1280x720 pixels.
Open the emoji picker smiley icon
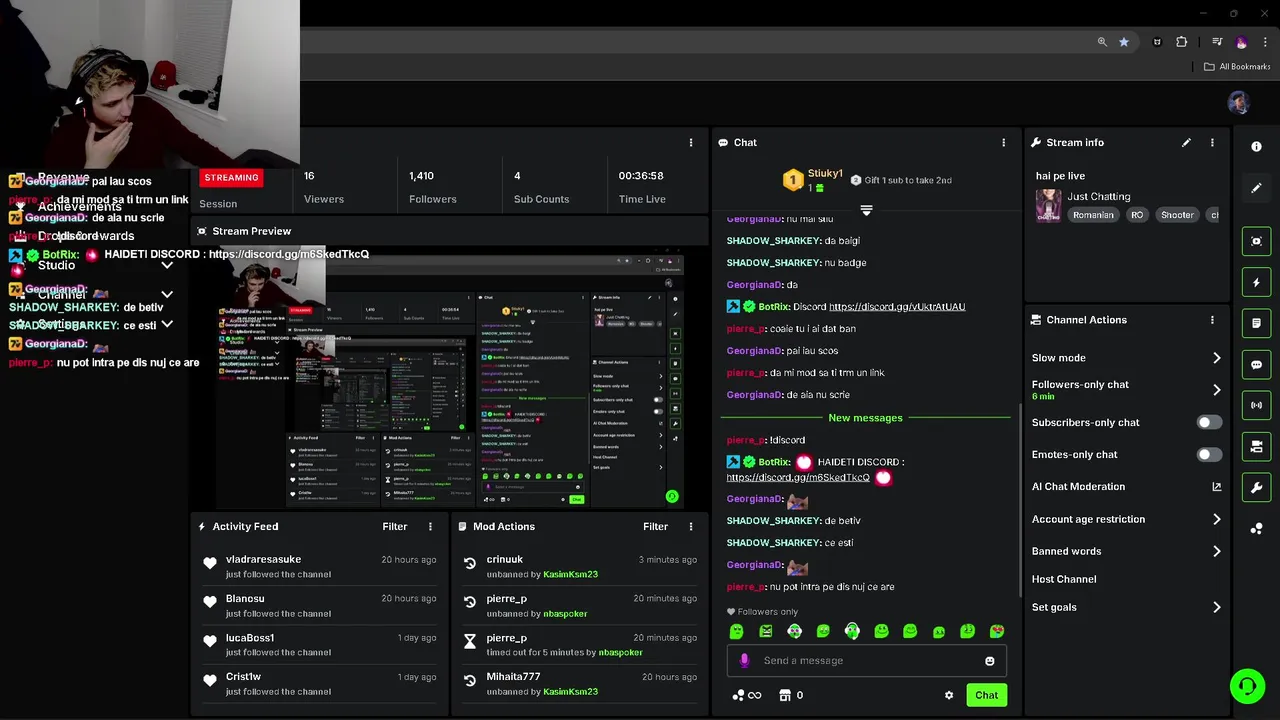(x=989, y=661)
